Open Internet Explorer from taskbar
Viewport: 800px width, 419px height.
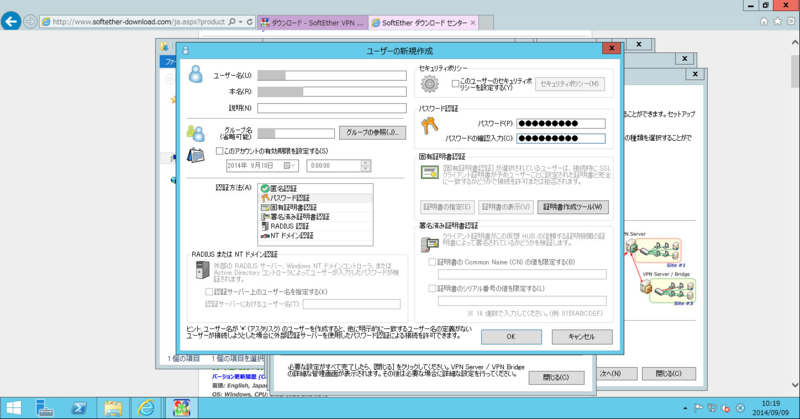coord(146,408)
